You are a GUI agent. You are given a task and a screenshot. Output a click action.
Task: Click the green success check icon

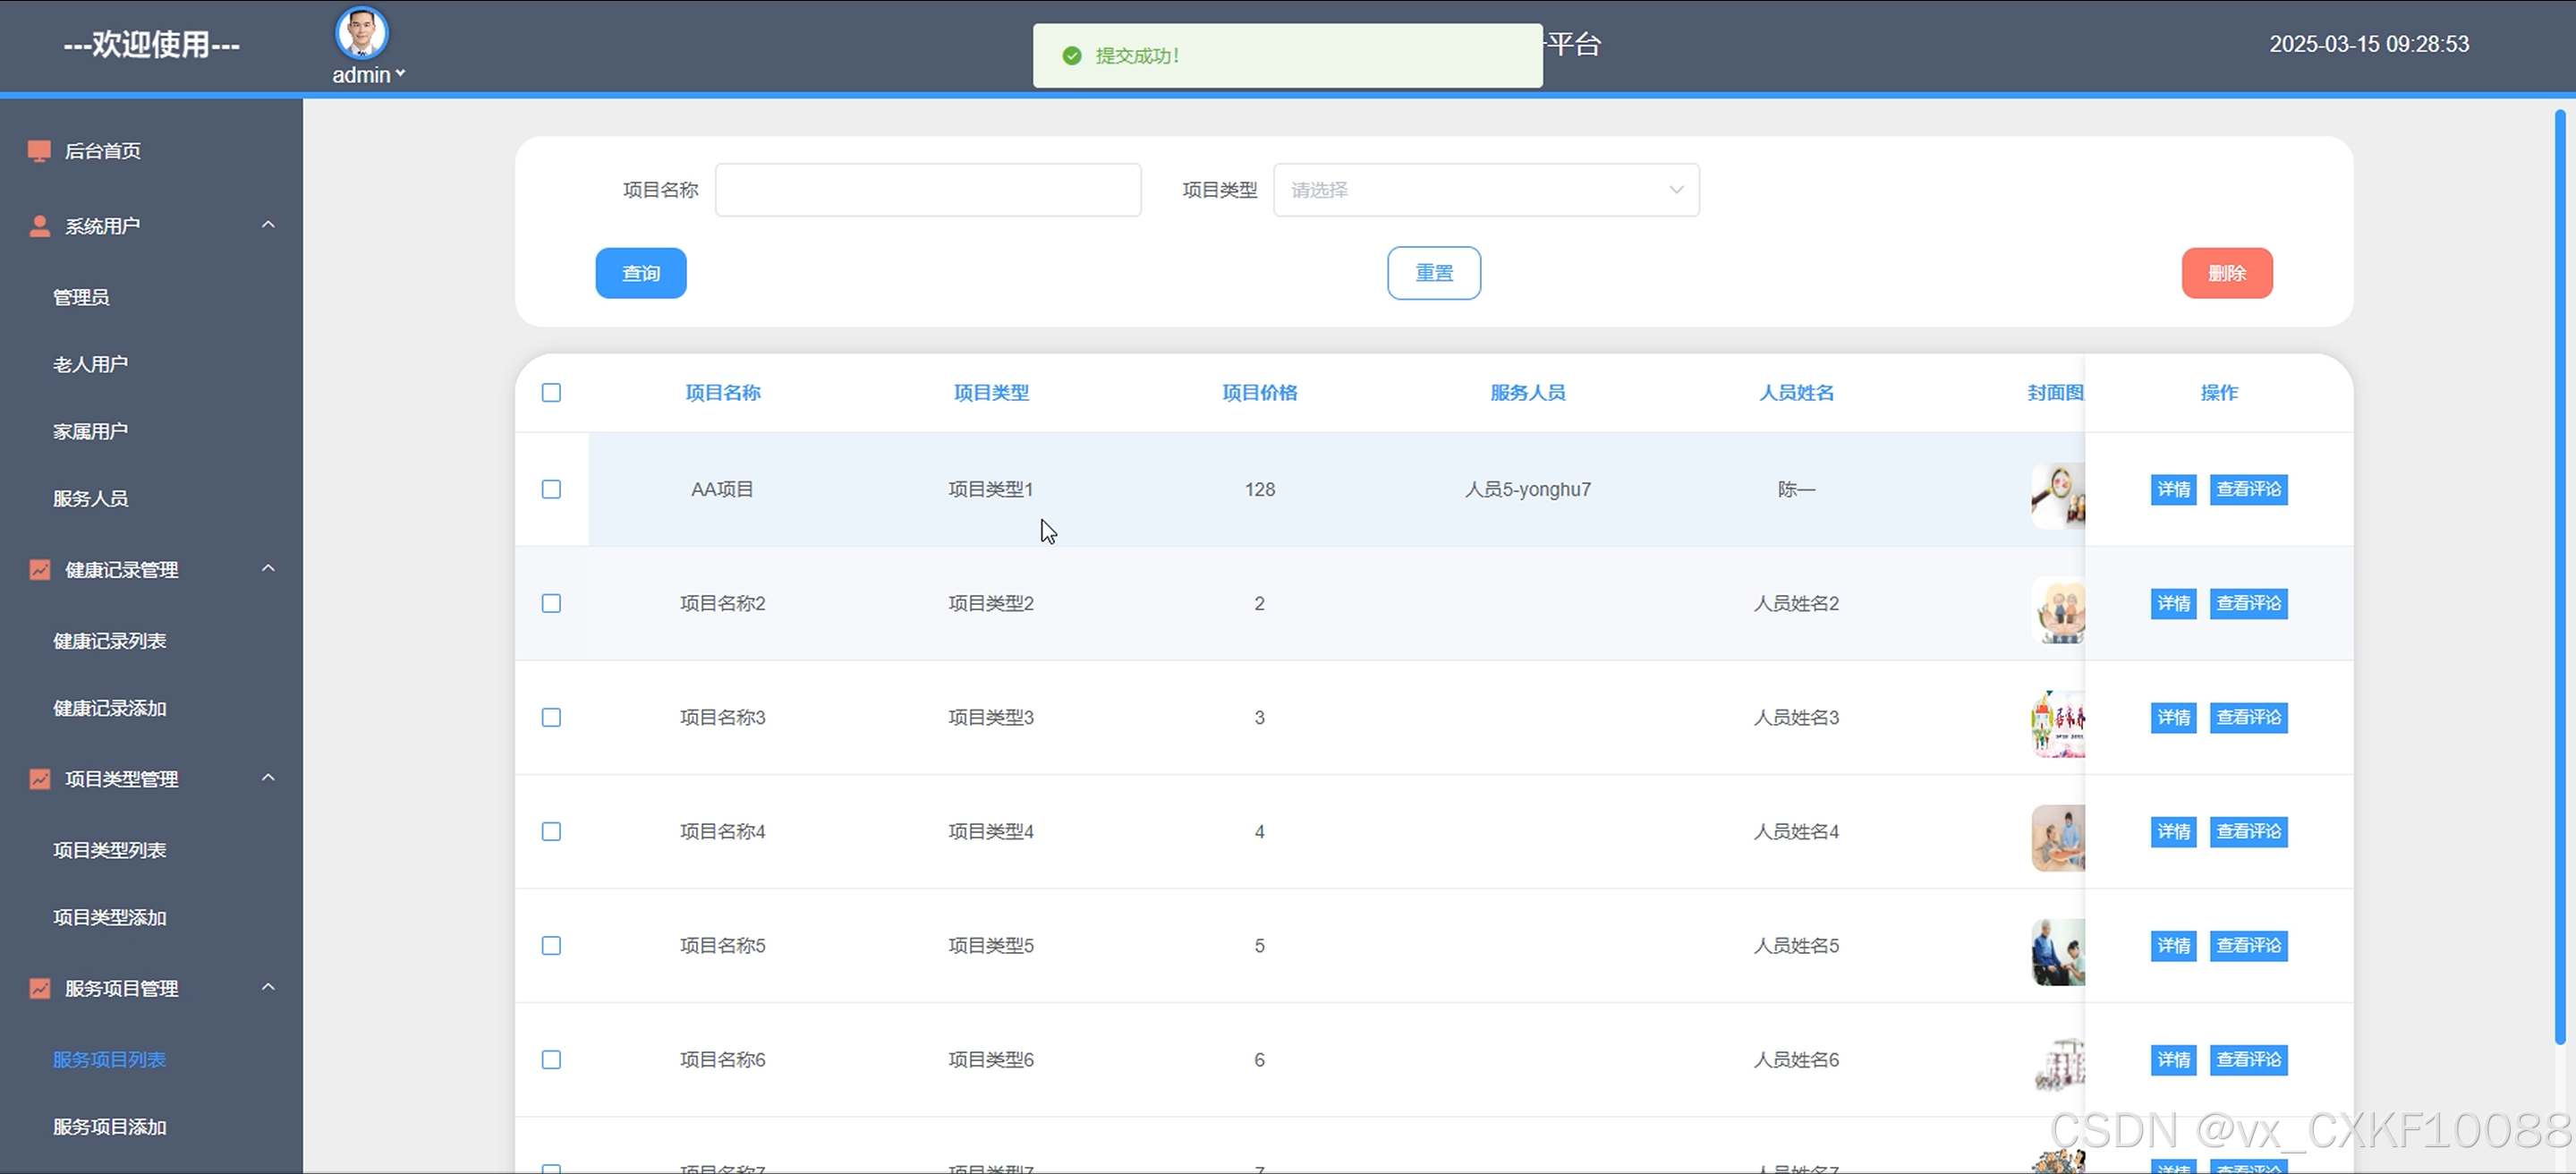pos(1072,56)
